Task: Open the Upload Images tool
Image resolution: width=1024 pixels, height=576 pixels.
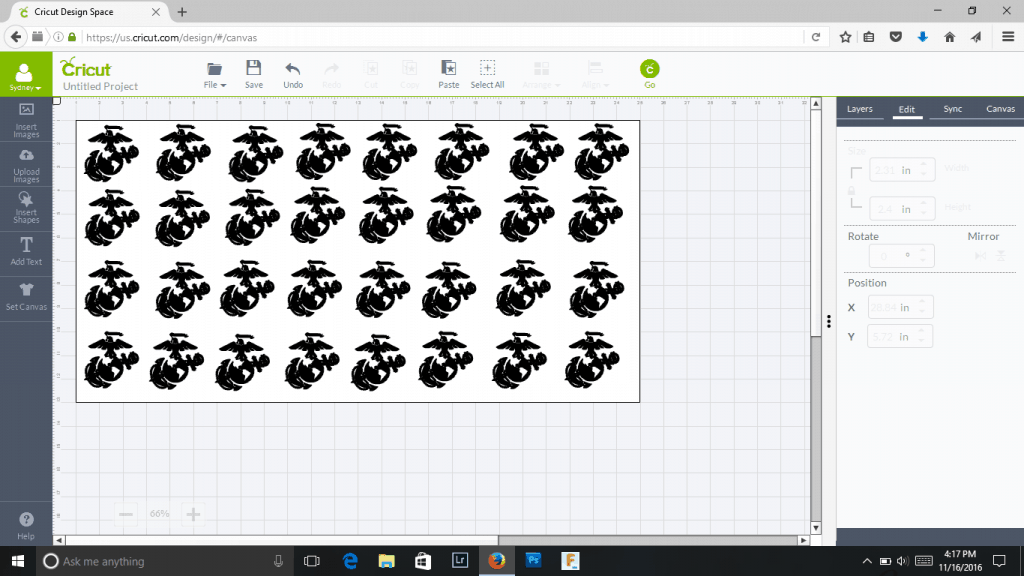Action: click(x=26, y=165)
